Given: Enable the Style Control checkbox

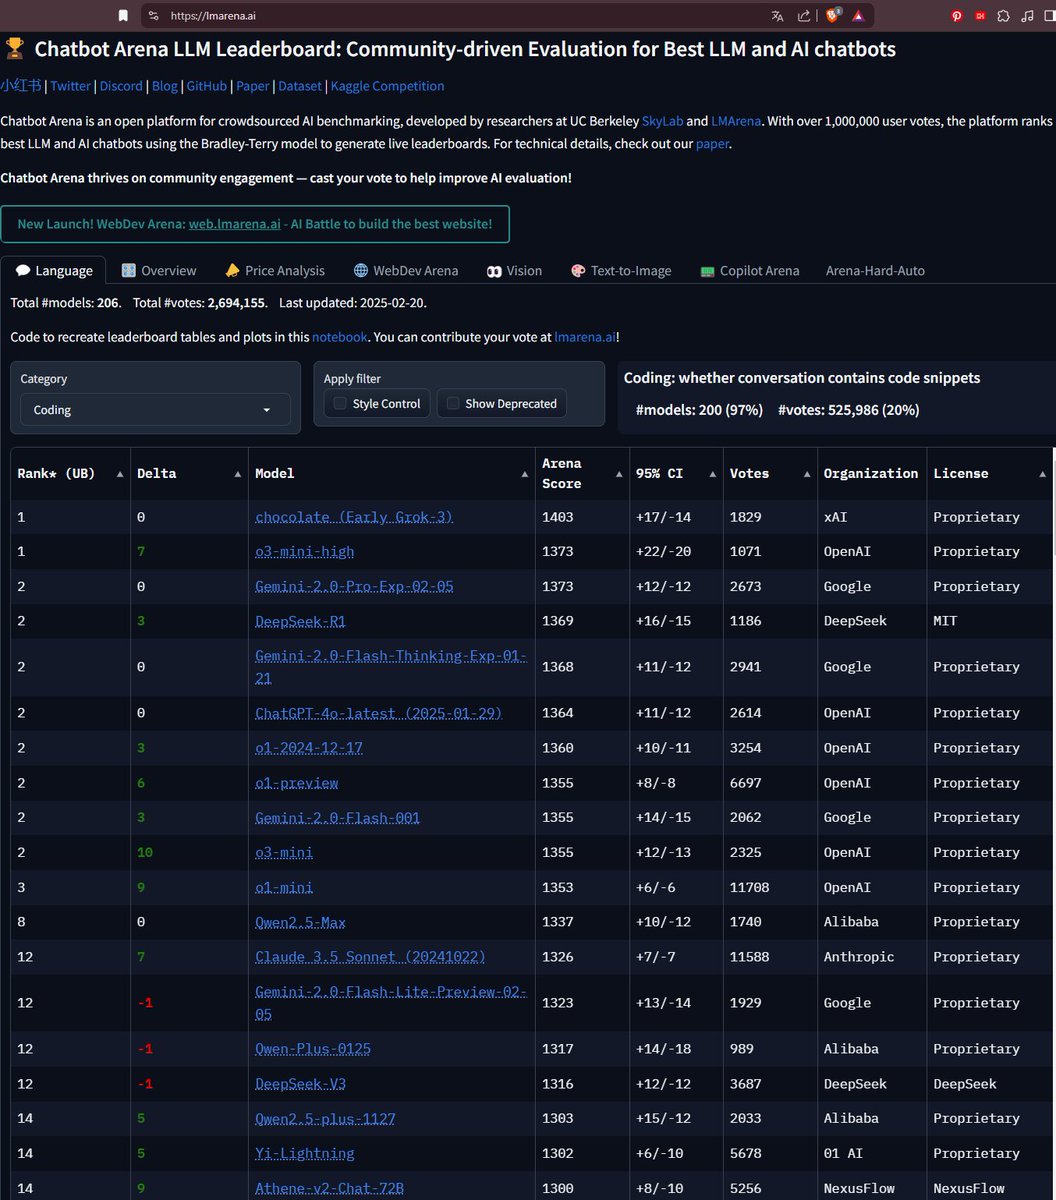Looking at the screenshot, I should (340, 404).
